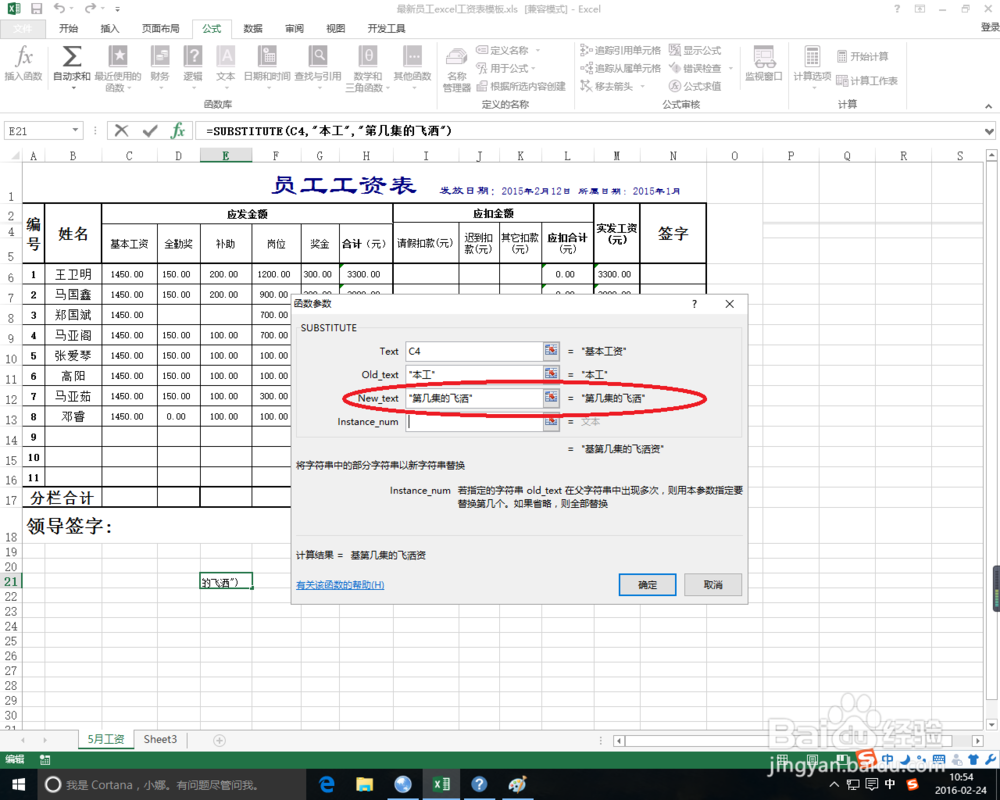Viewport: 1000px width, 800px height.
Task: Click the fx button beside the formula bar
Action: tap(178, 131)
